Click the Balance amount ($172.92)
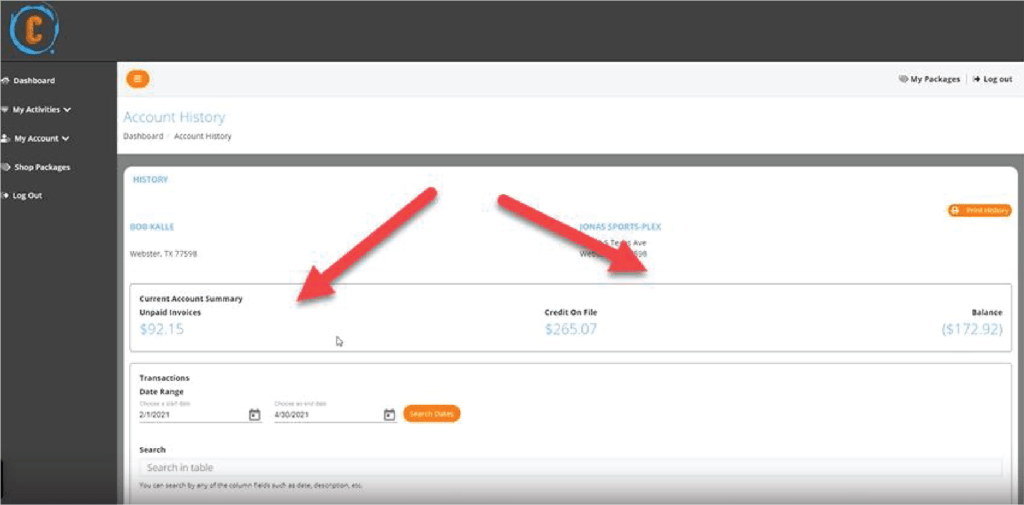The width and height of the screenshot is (1024, 505). (x=972, y=329)
